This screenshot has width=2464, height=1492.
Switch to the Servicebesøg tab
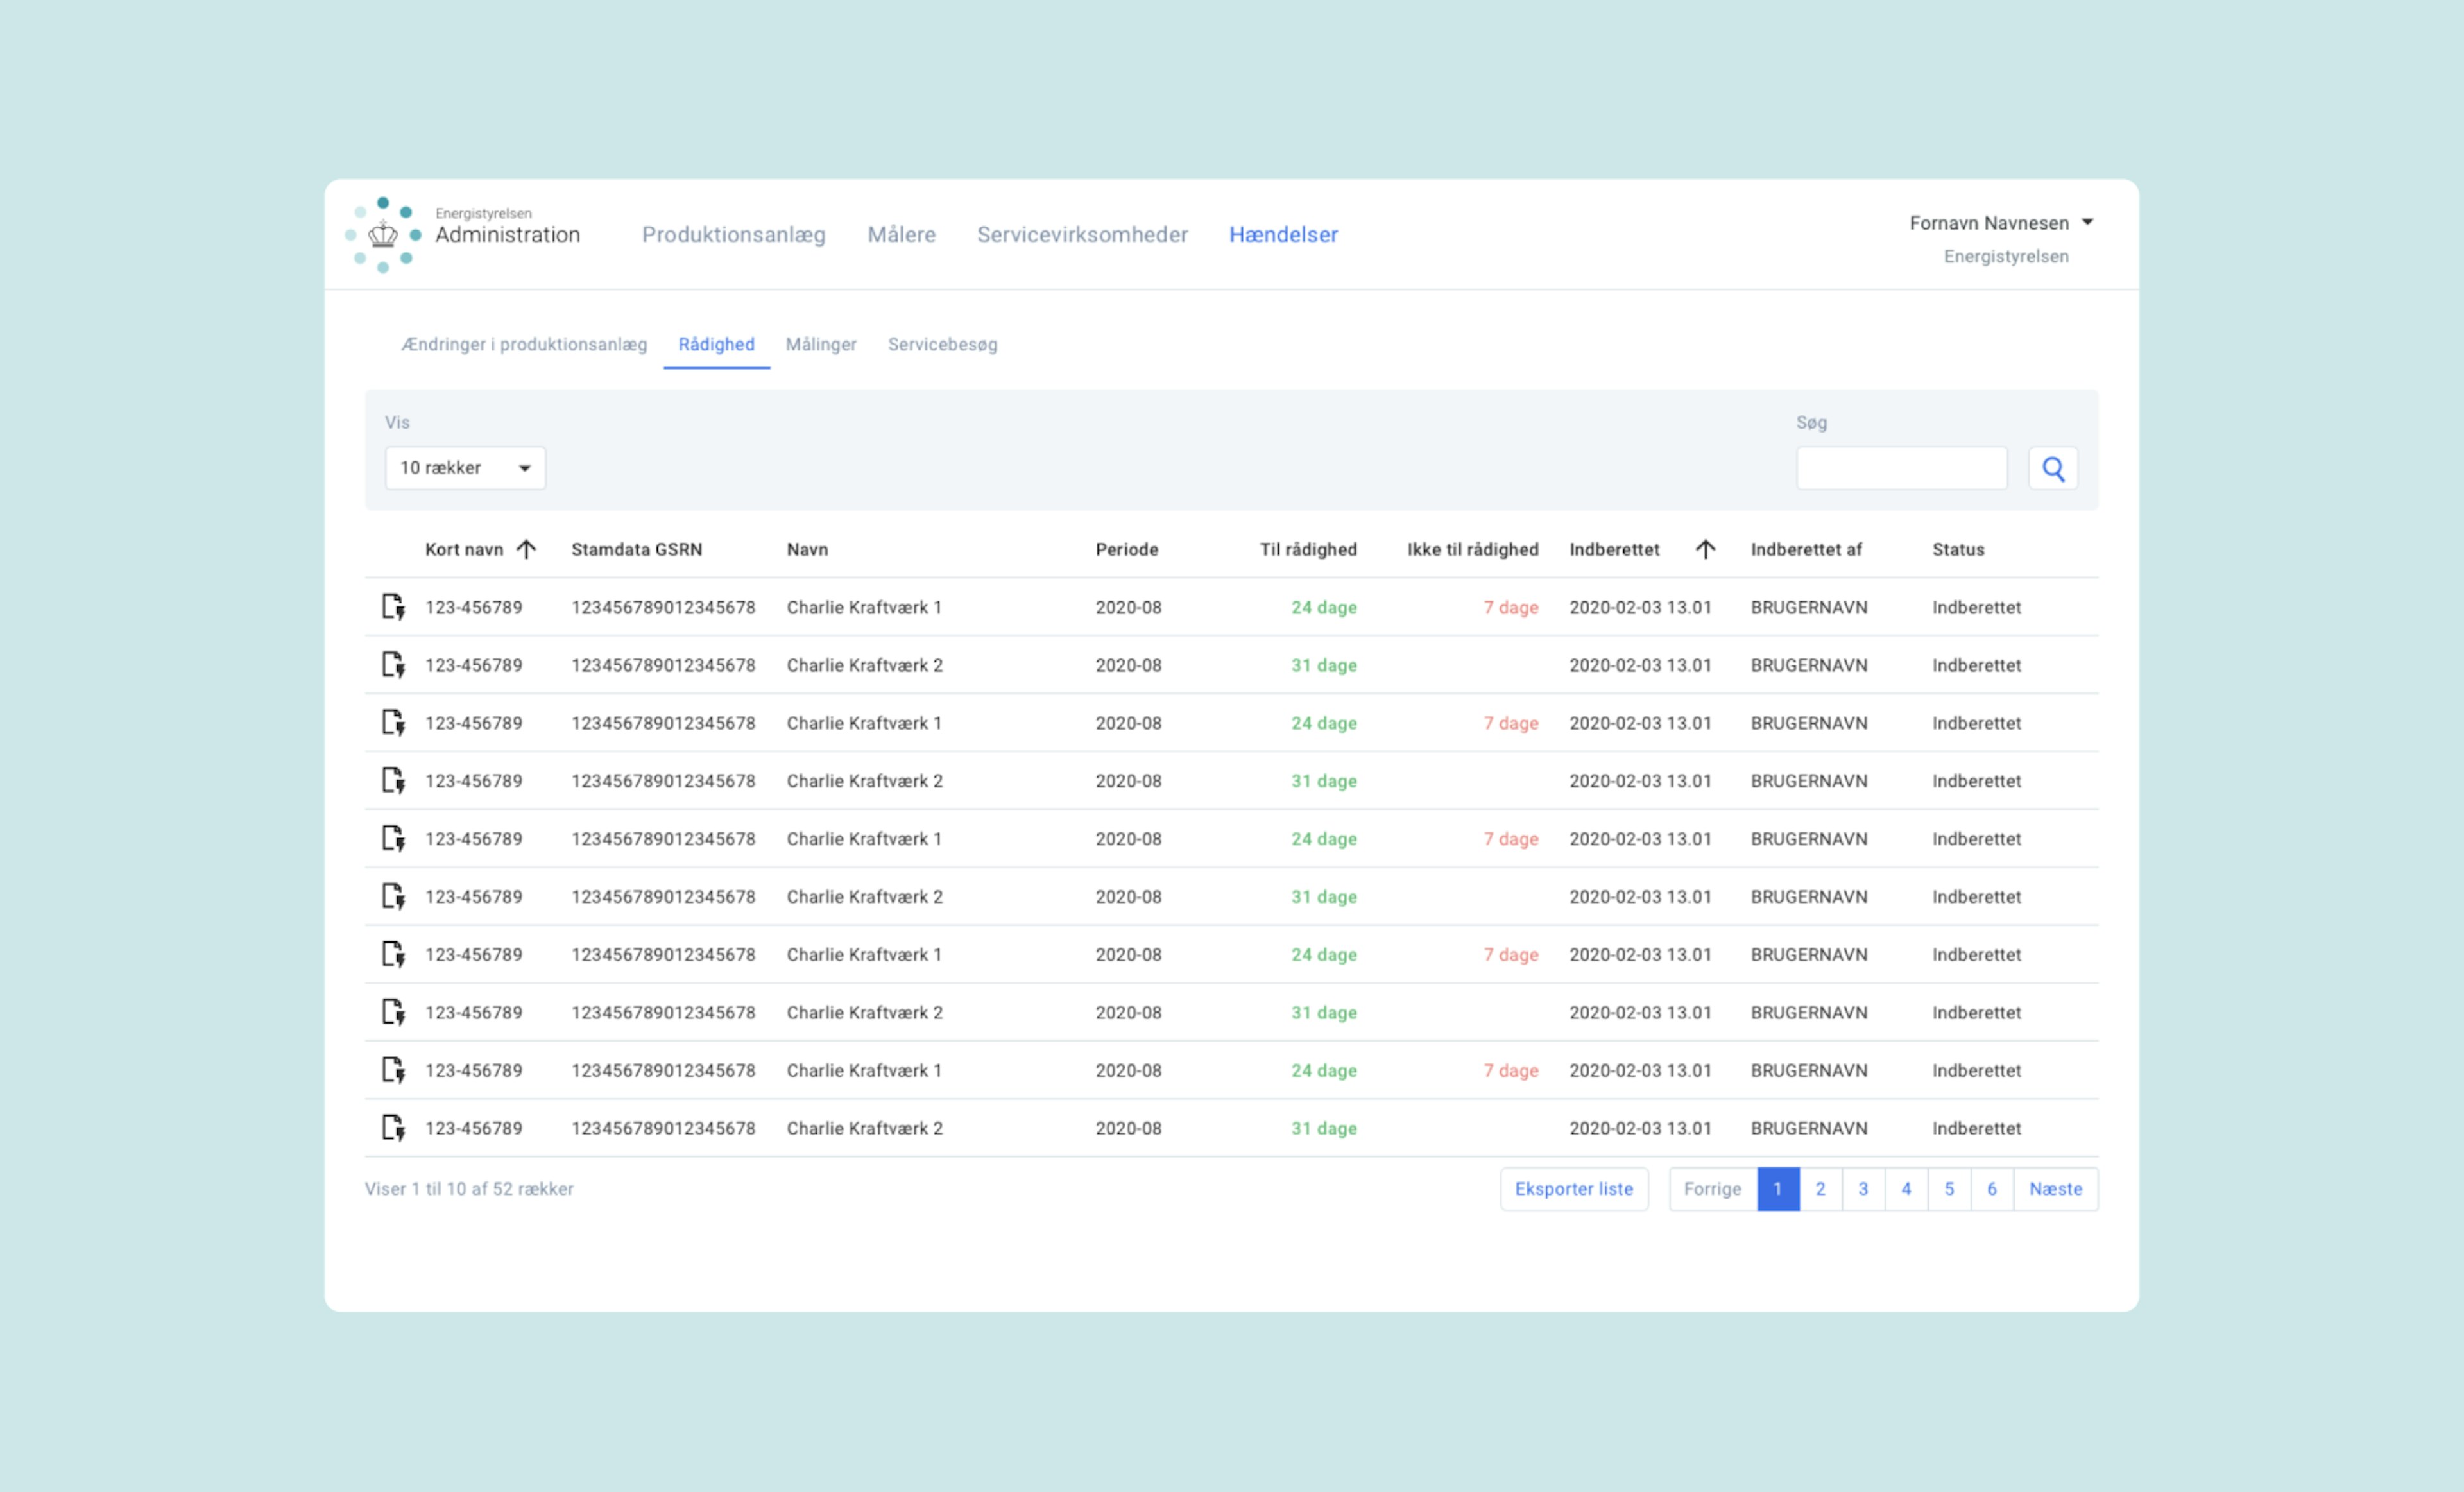(x=942, y=344)
